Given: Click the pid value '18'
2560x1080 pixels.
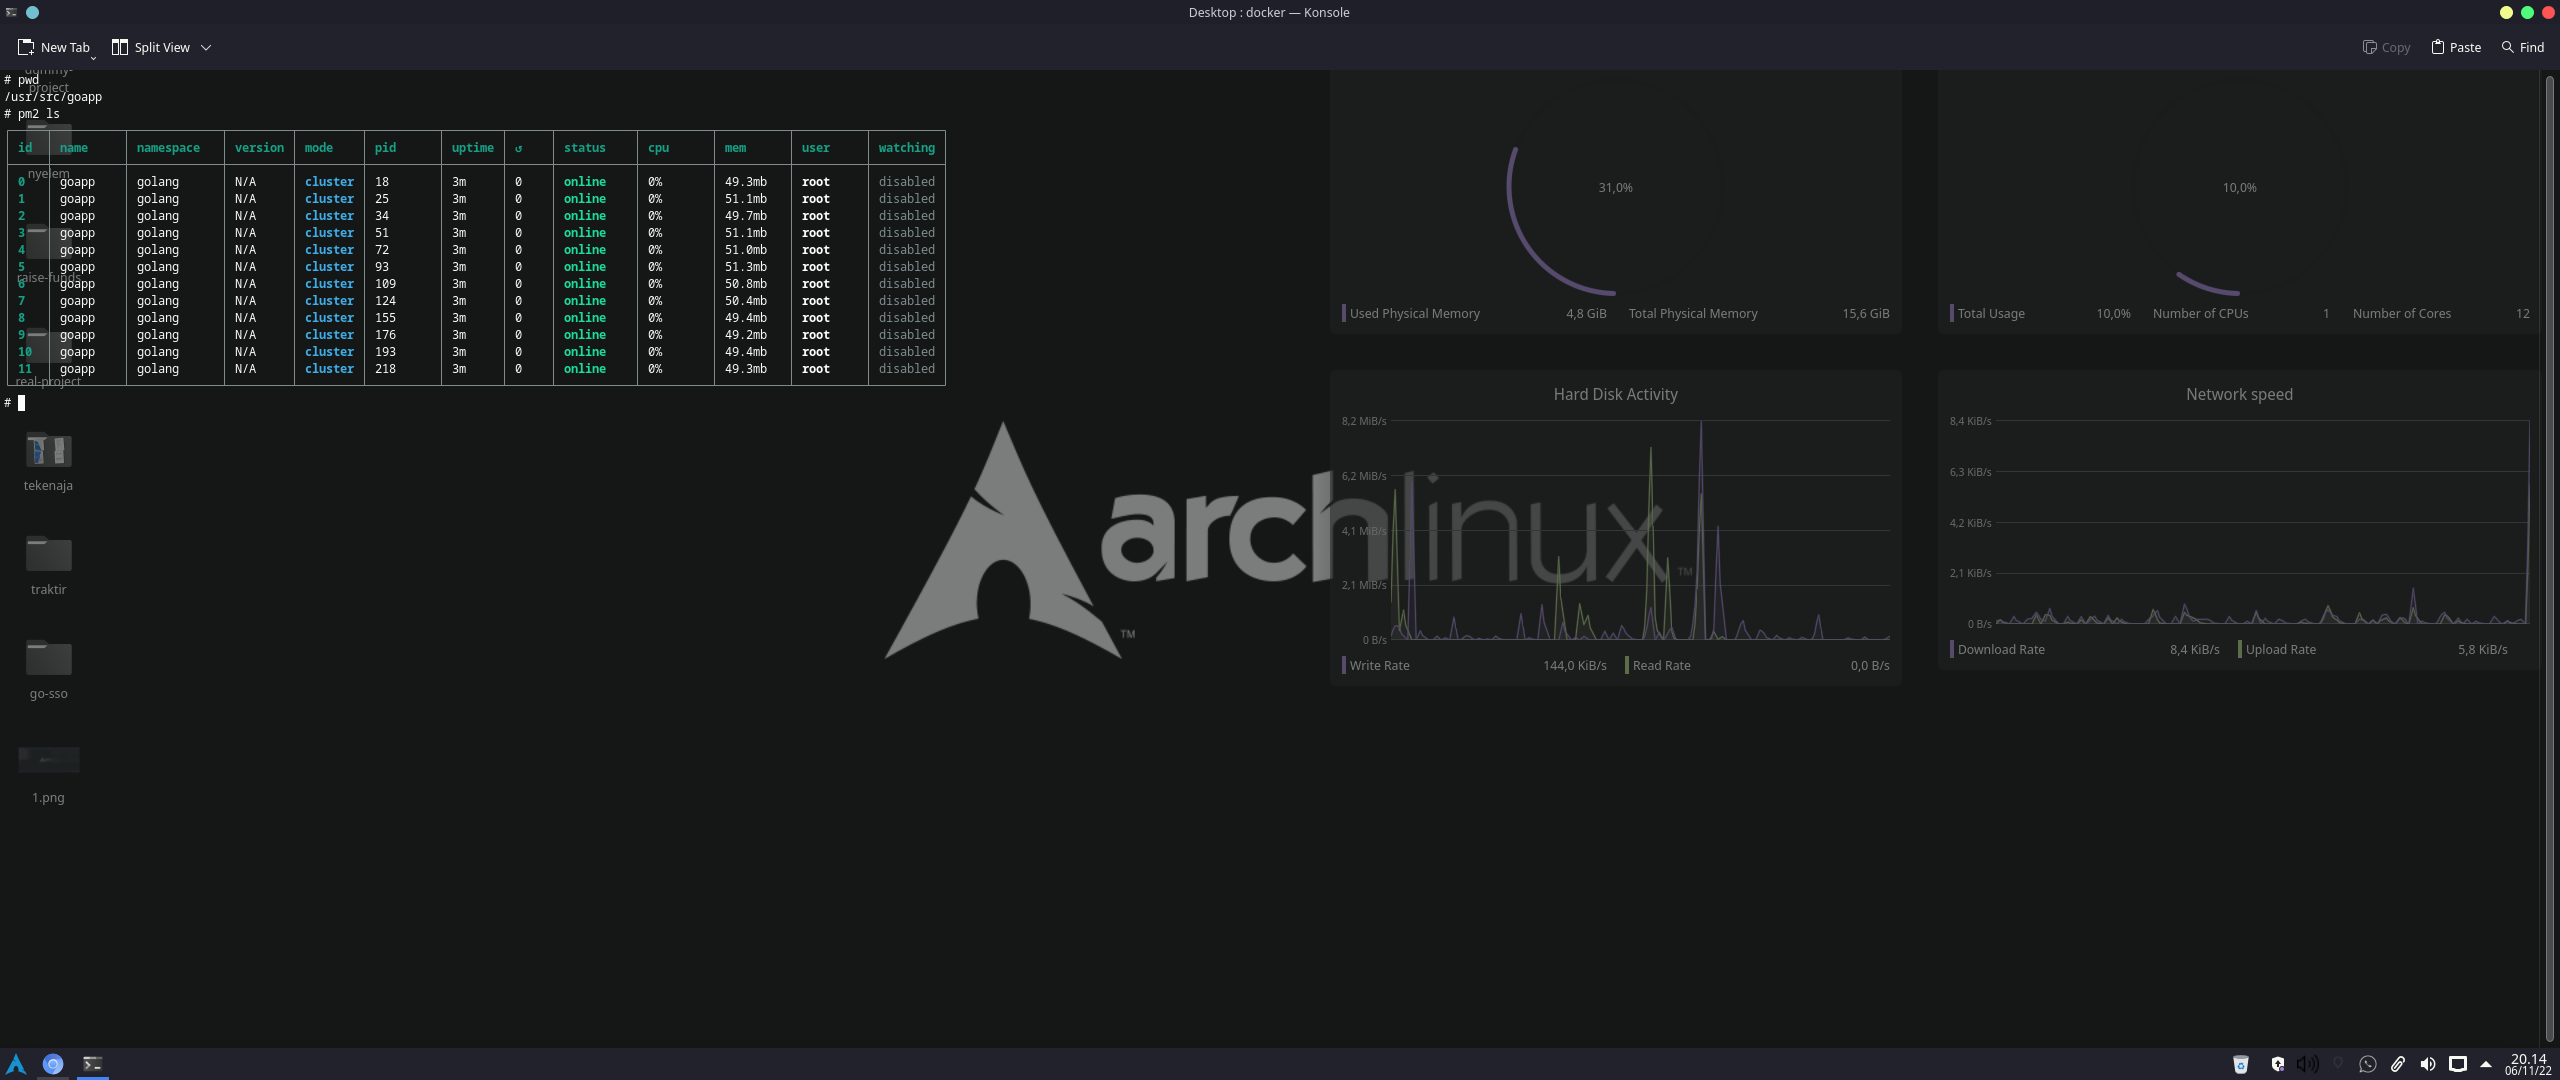Looking at the screenshot, I should tap(382, 182).
